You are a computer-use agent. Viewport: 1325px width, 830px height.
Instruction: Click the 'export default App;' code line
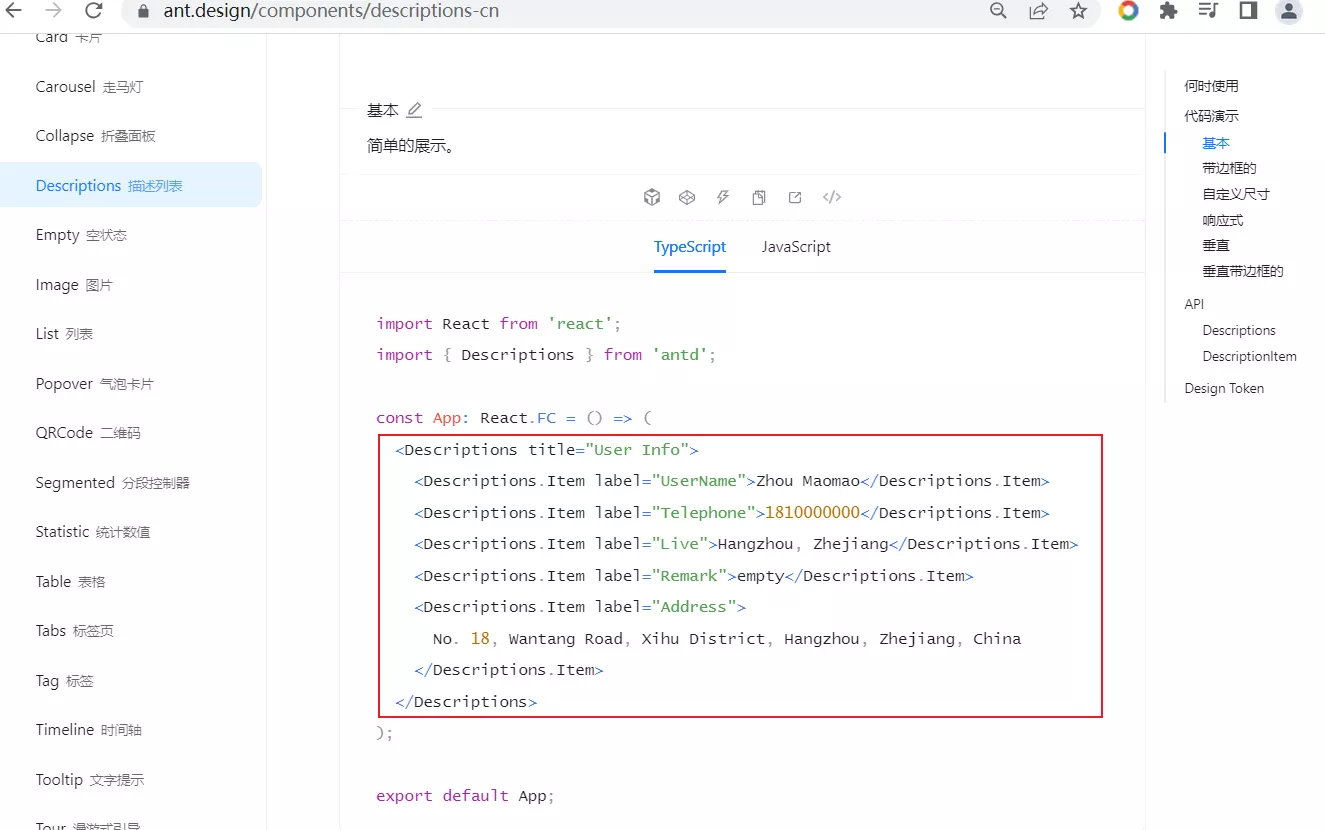(465, 796)
